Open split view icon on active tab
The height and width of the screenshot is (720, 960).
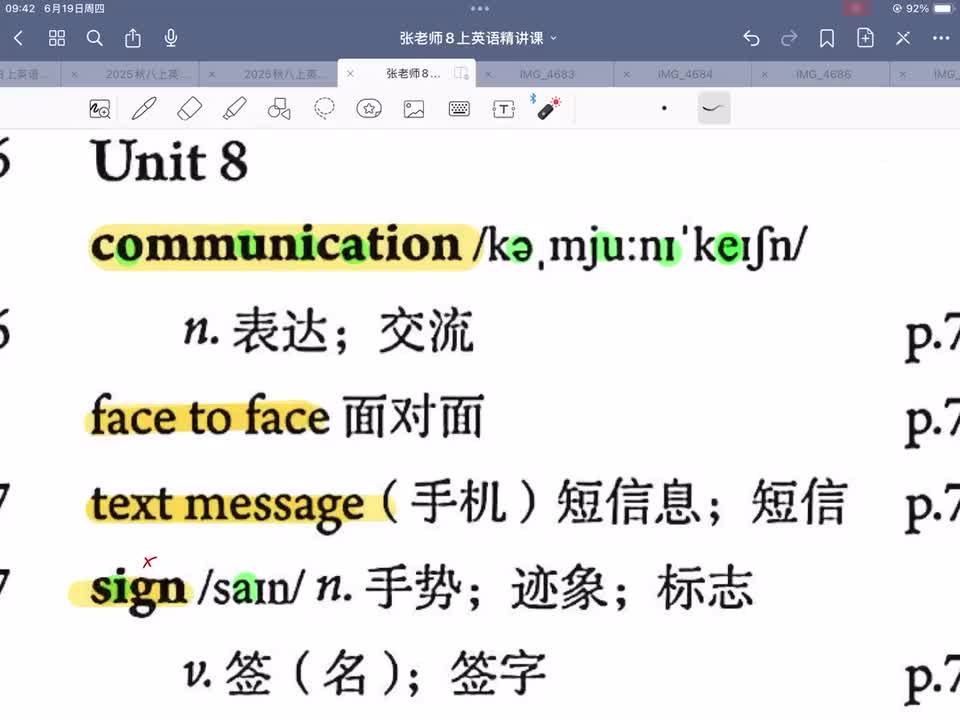[x=462, y=73]
